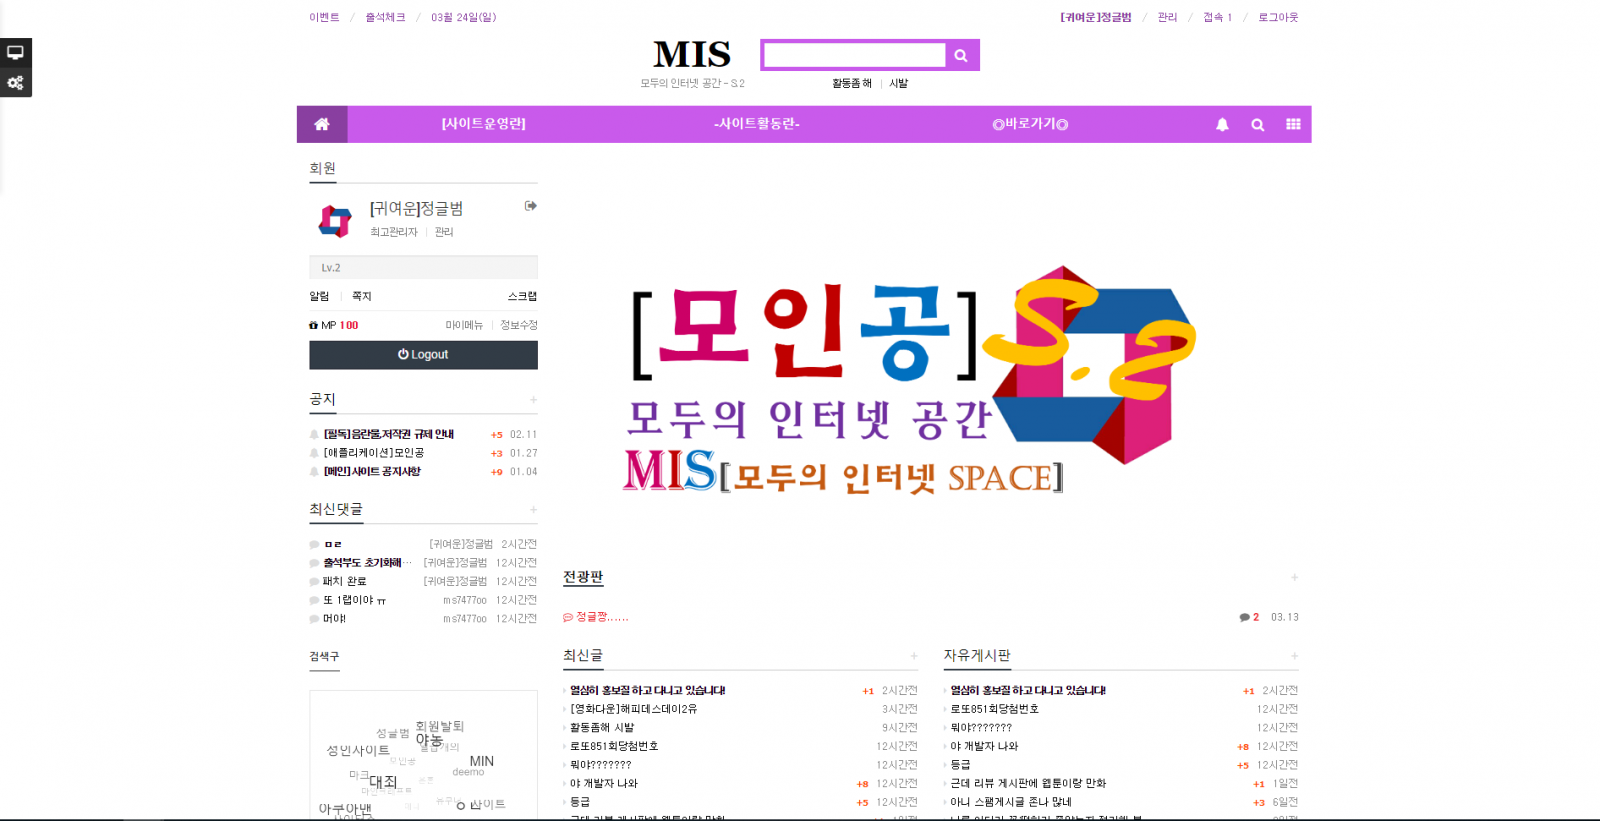Screen dimensions: 1600x821
Task: Open the 출석체크 link at top
Action: [x=385, y=17]
